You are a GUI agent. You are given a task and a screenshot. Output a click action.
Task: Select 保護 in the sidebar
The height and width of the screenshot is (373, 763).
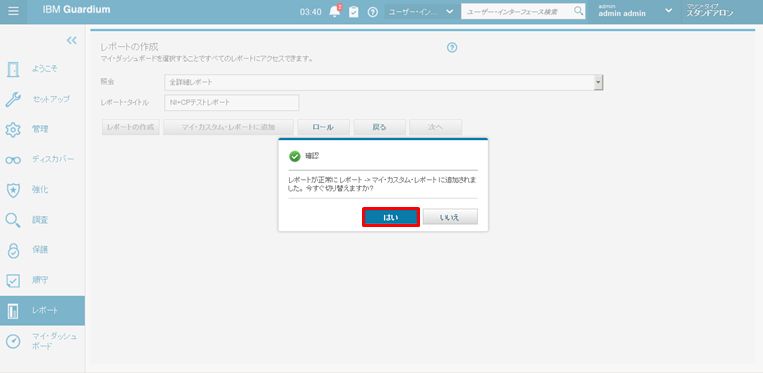40,249
